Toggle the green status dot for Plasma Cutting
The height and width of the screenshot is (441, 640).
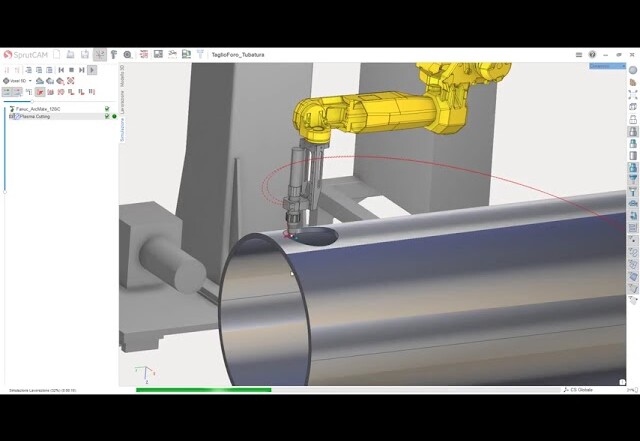114,116
